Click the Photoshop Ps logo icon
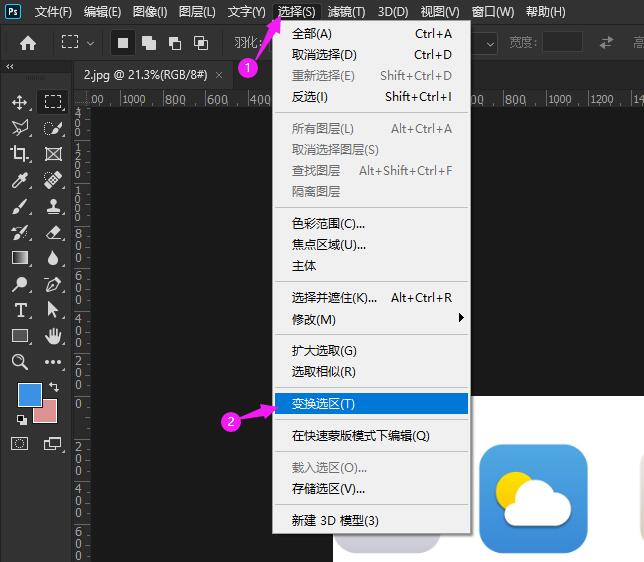The image size is (644, 562). coord(13,11)
